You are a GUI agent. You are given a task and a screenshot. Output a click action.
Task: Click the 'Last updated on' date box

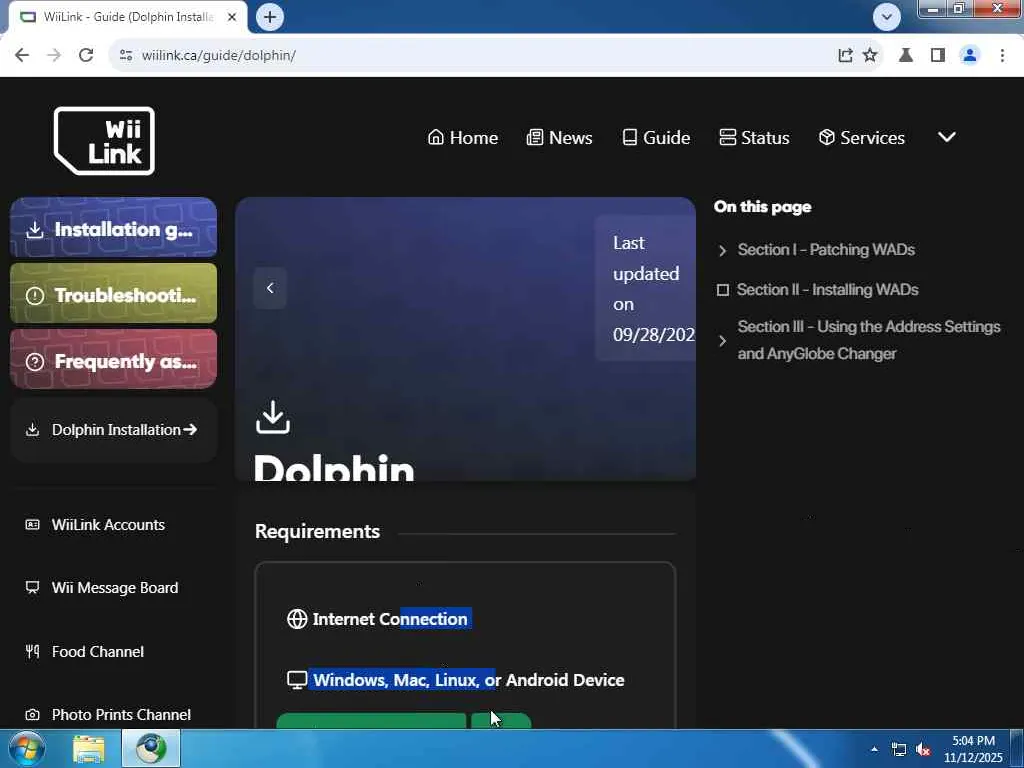pos(646,289)
